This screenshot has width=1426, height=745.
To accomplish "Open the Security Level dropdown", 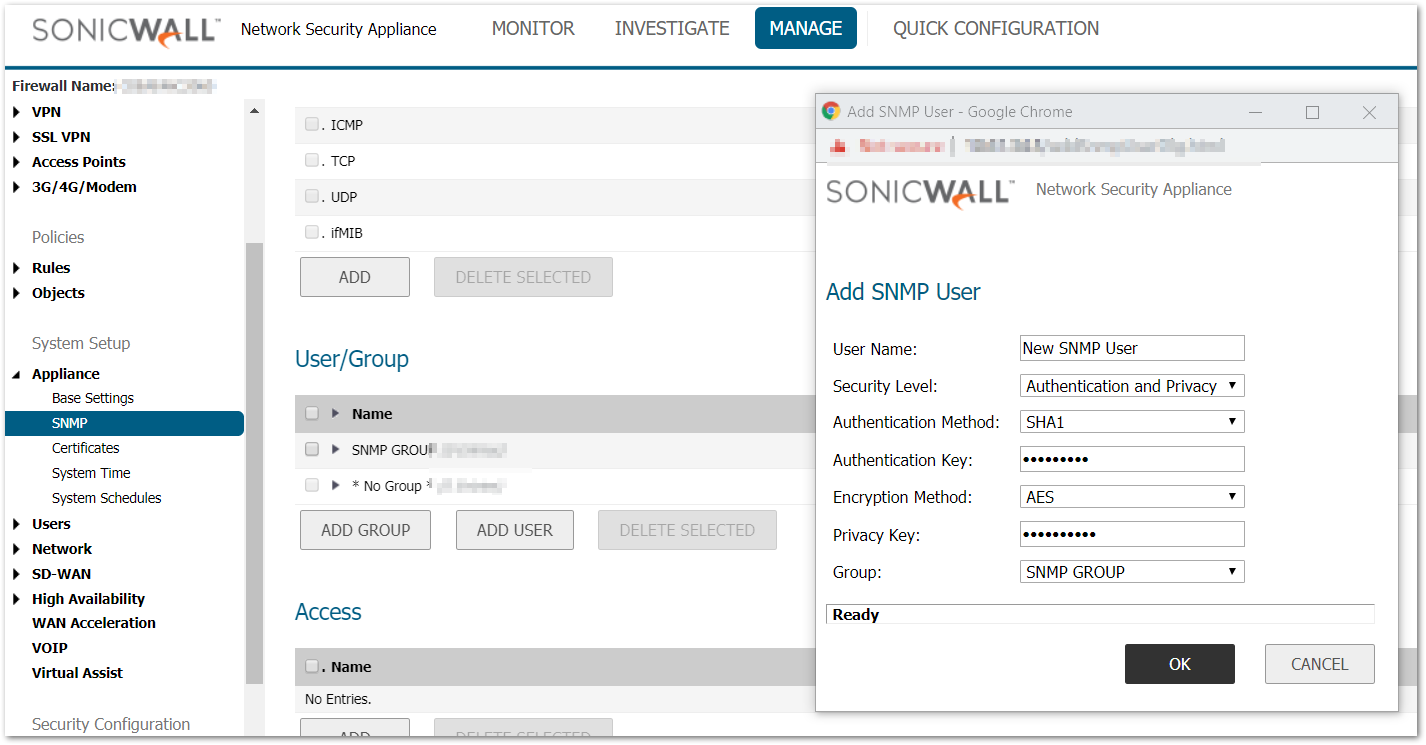I will click(1132, 386).
